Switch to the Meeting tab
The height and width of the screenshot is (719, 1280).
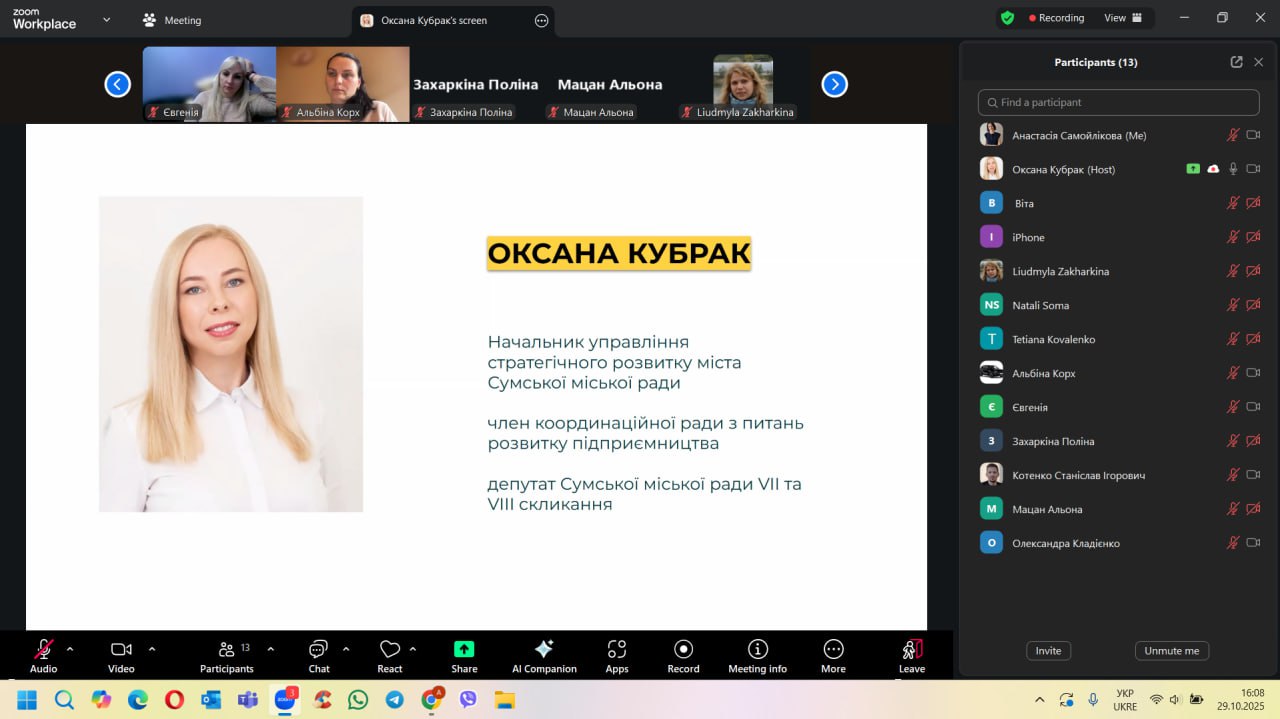click(x=172, y=20)
